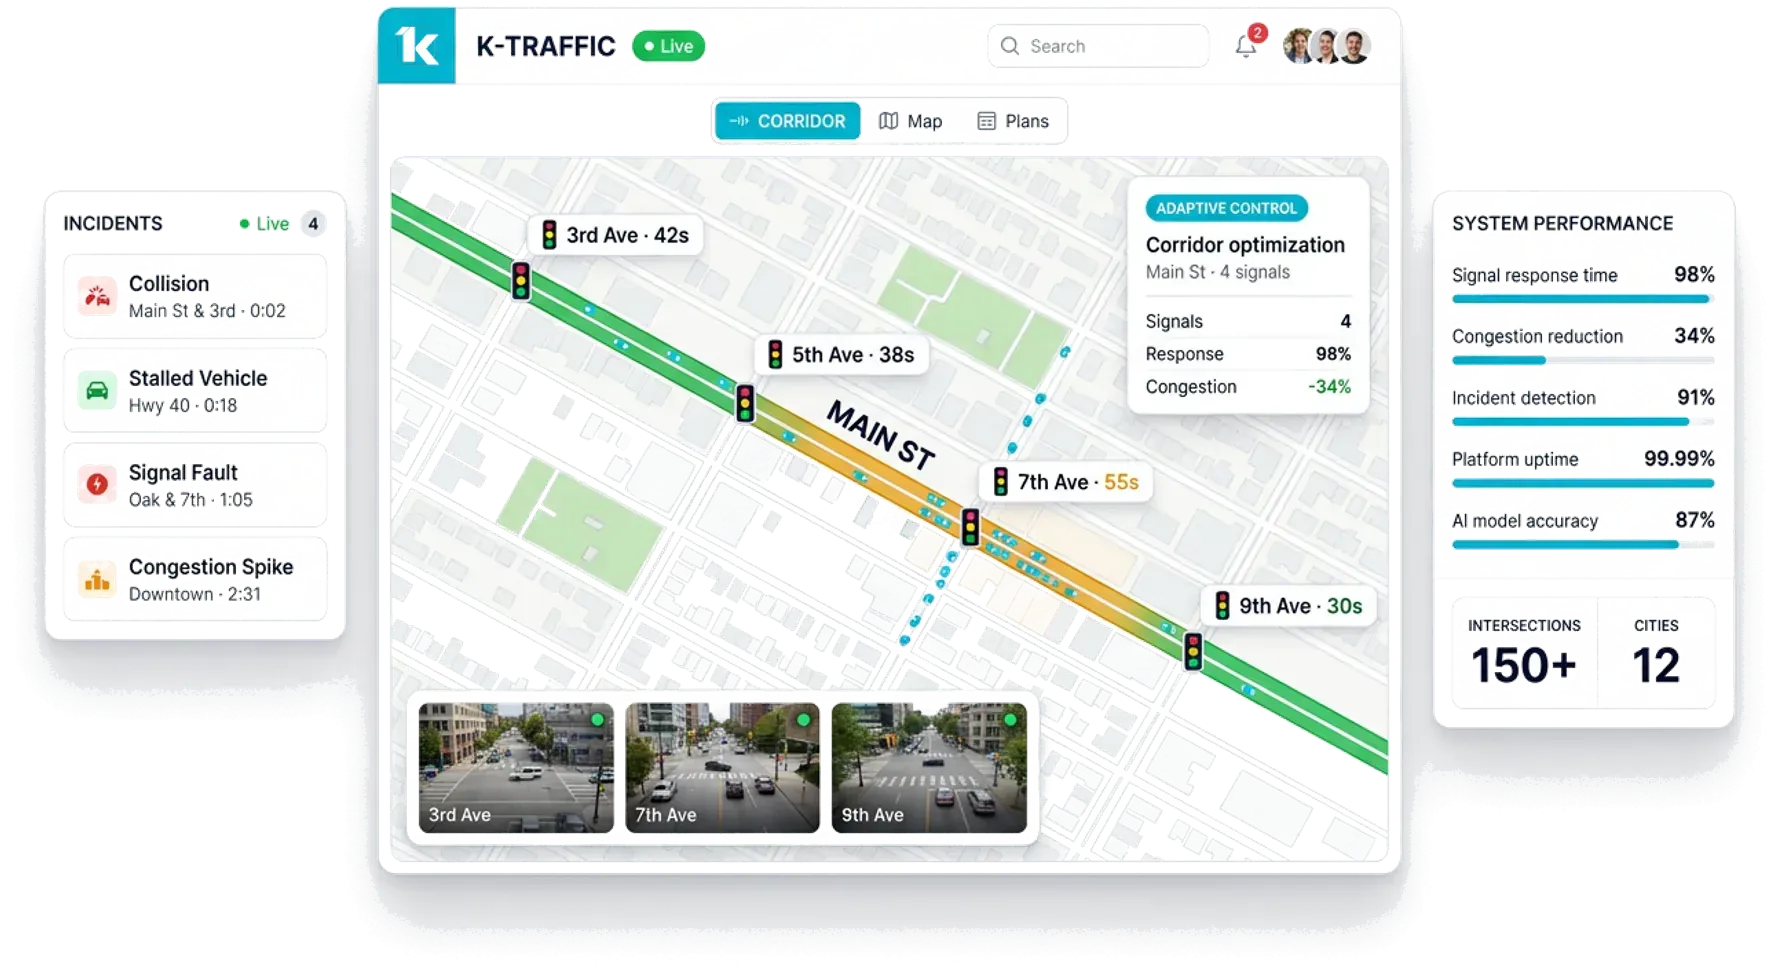Click the Signal response time progress bar
The height and width of the screenshot is (969, 1774).
tap(1583, 299)
